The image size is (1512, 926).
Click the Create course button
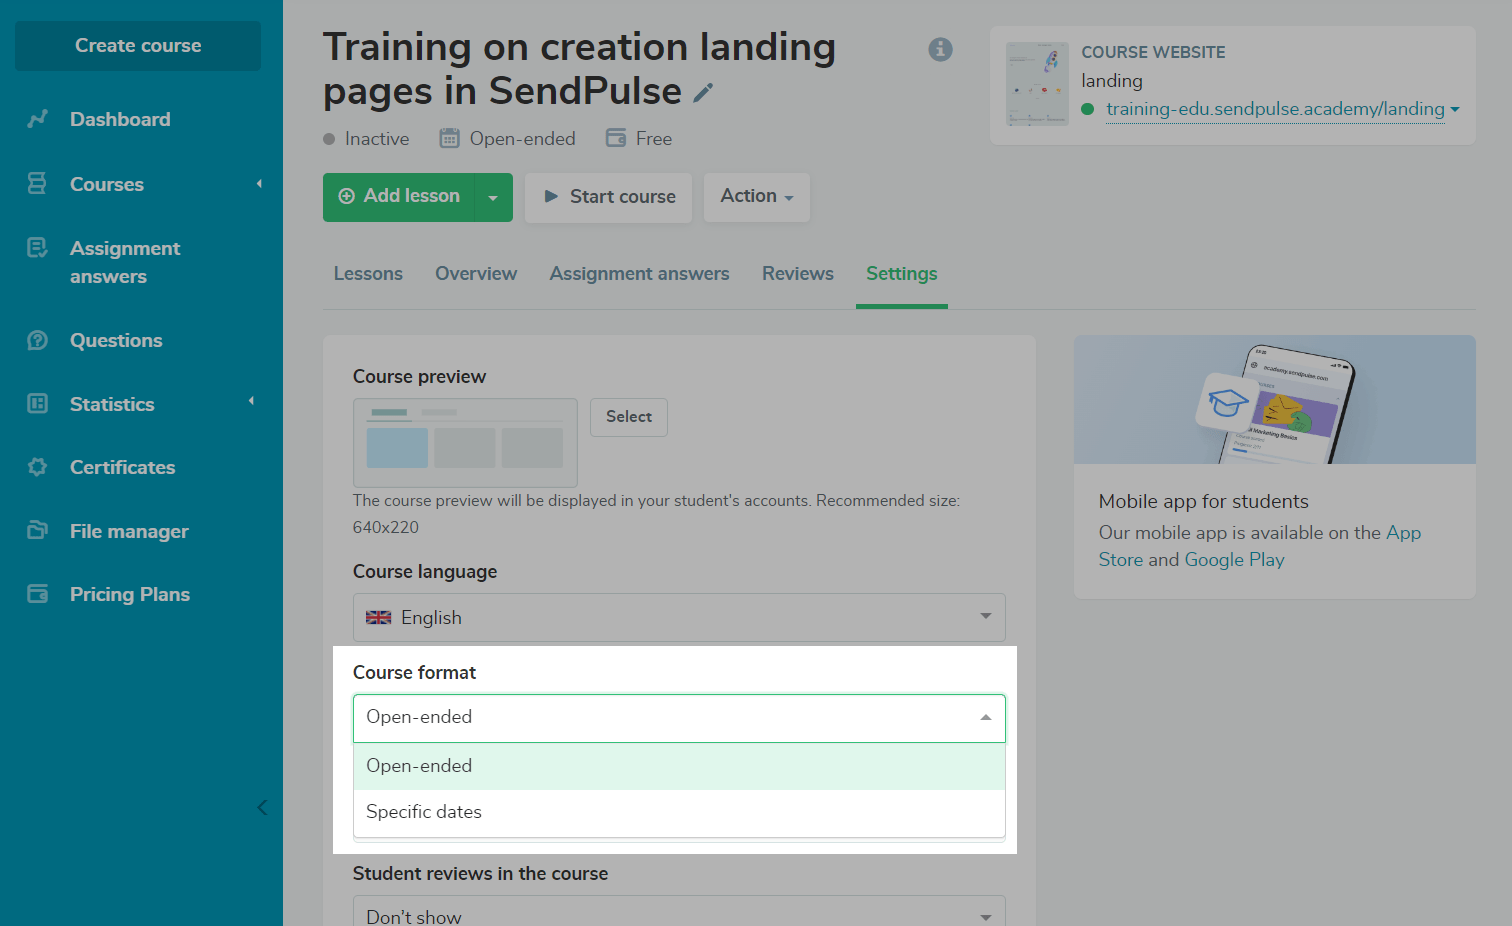pos(138,46)
